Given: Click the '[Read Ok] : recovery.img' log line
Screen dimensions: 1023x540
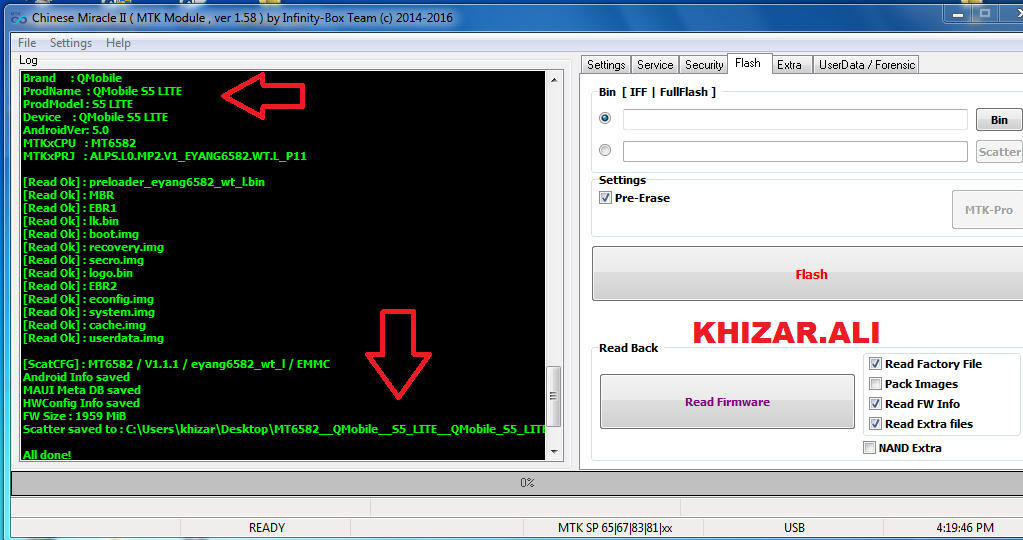Looking at the screenshot, I should coord(93,247).
